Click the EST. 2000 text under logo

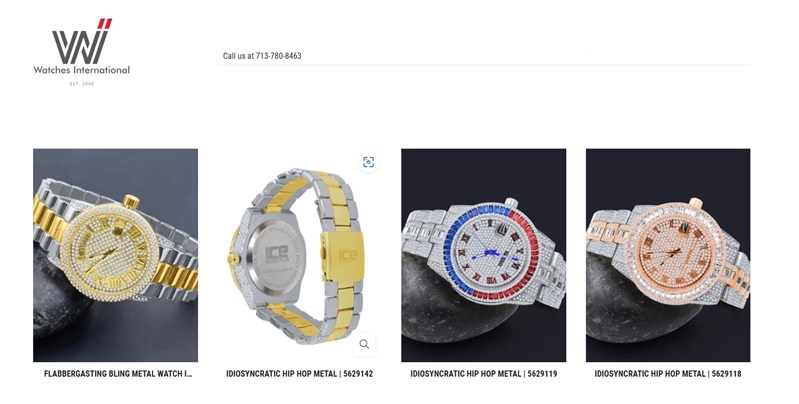point(82,84)
